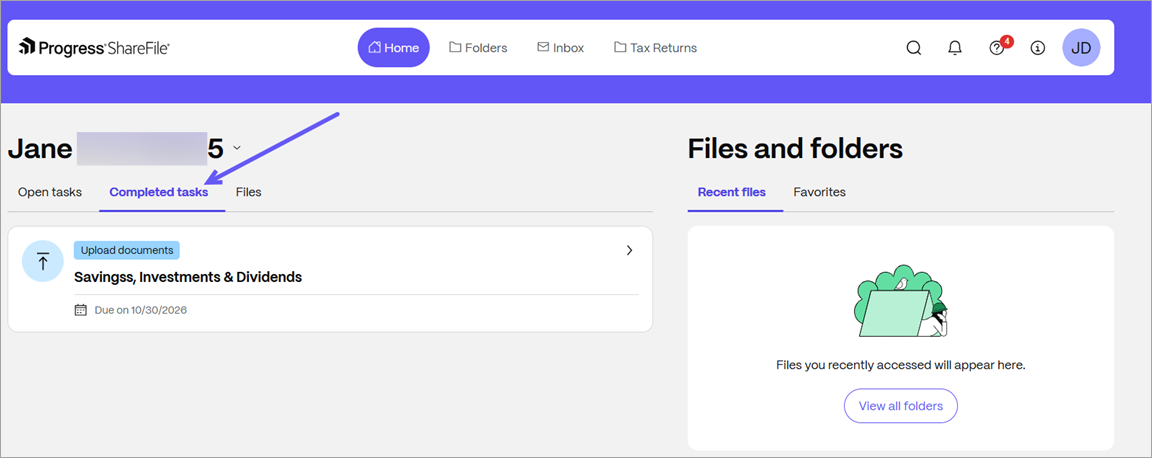This screenshot has height=458, width=1152.
Task: Open help icon with badge 4
Action: coord(997,47)
